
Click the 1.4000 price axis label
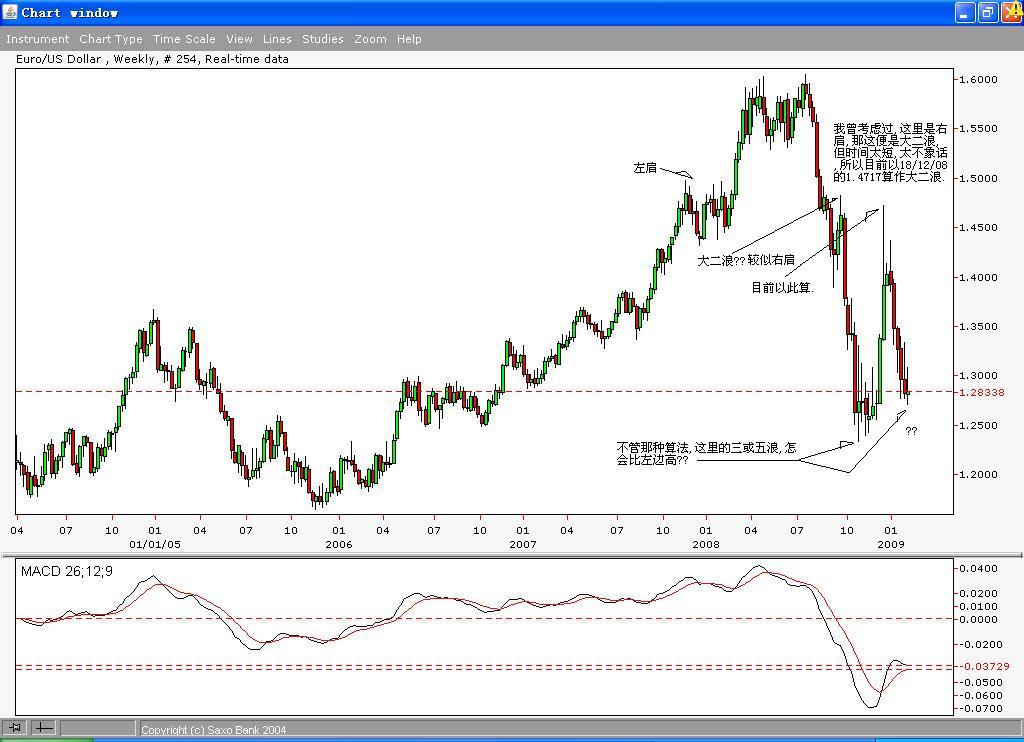[x=978, y=278]
